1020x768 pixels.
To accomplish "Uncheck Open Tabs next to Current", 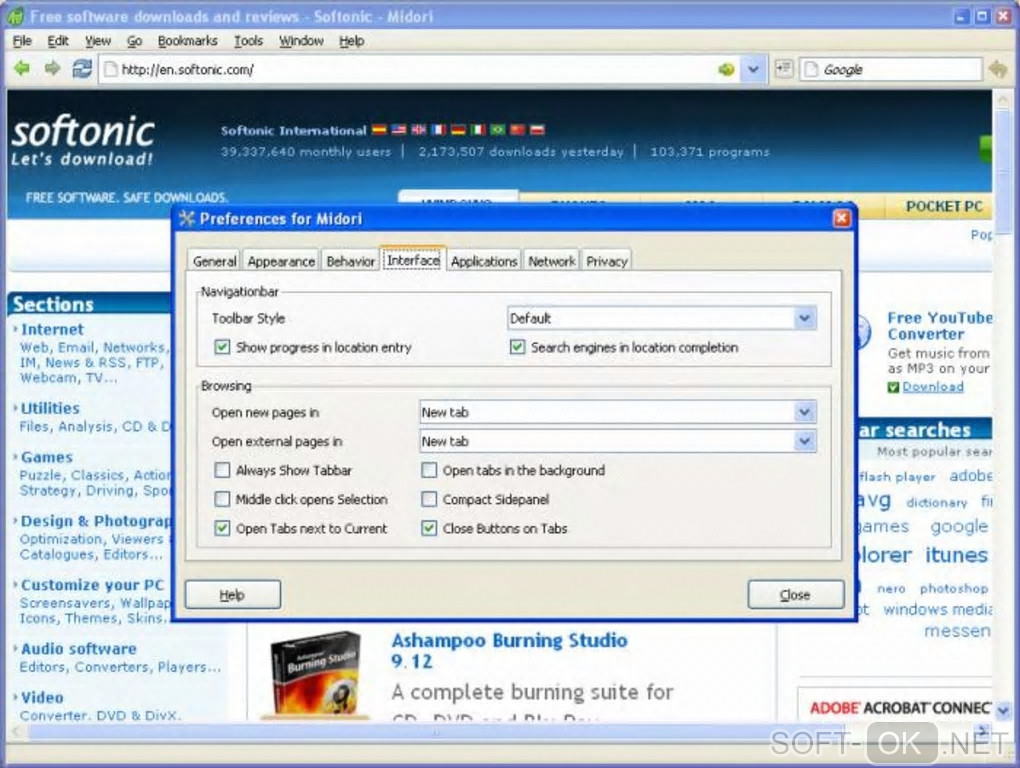I will [x=222, y=528].
